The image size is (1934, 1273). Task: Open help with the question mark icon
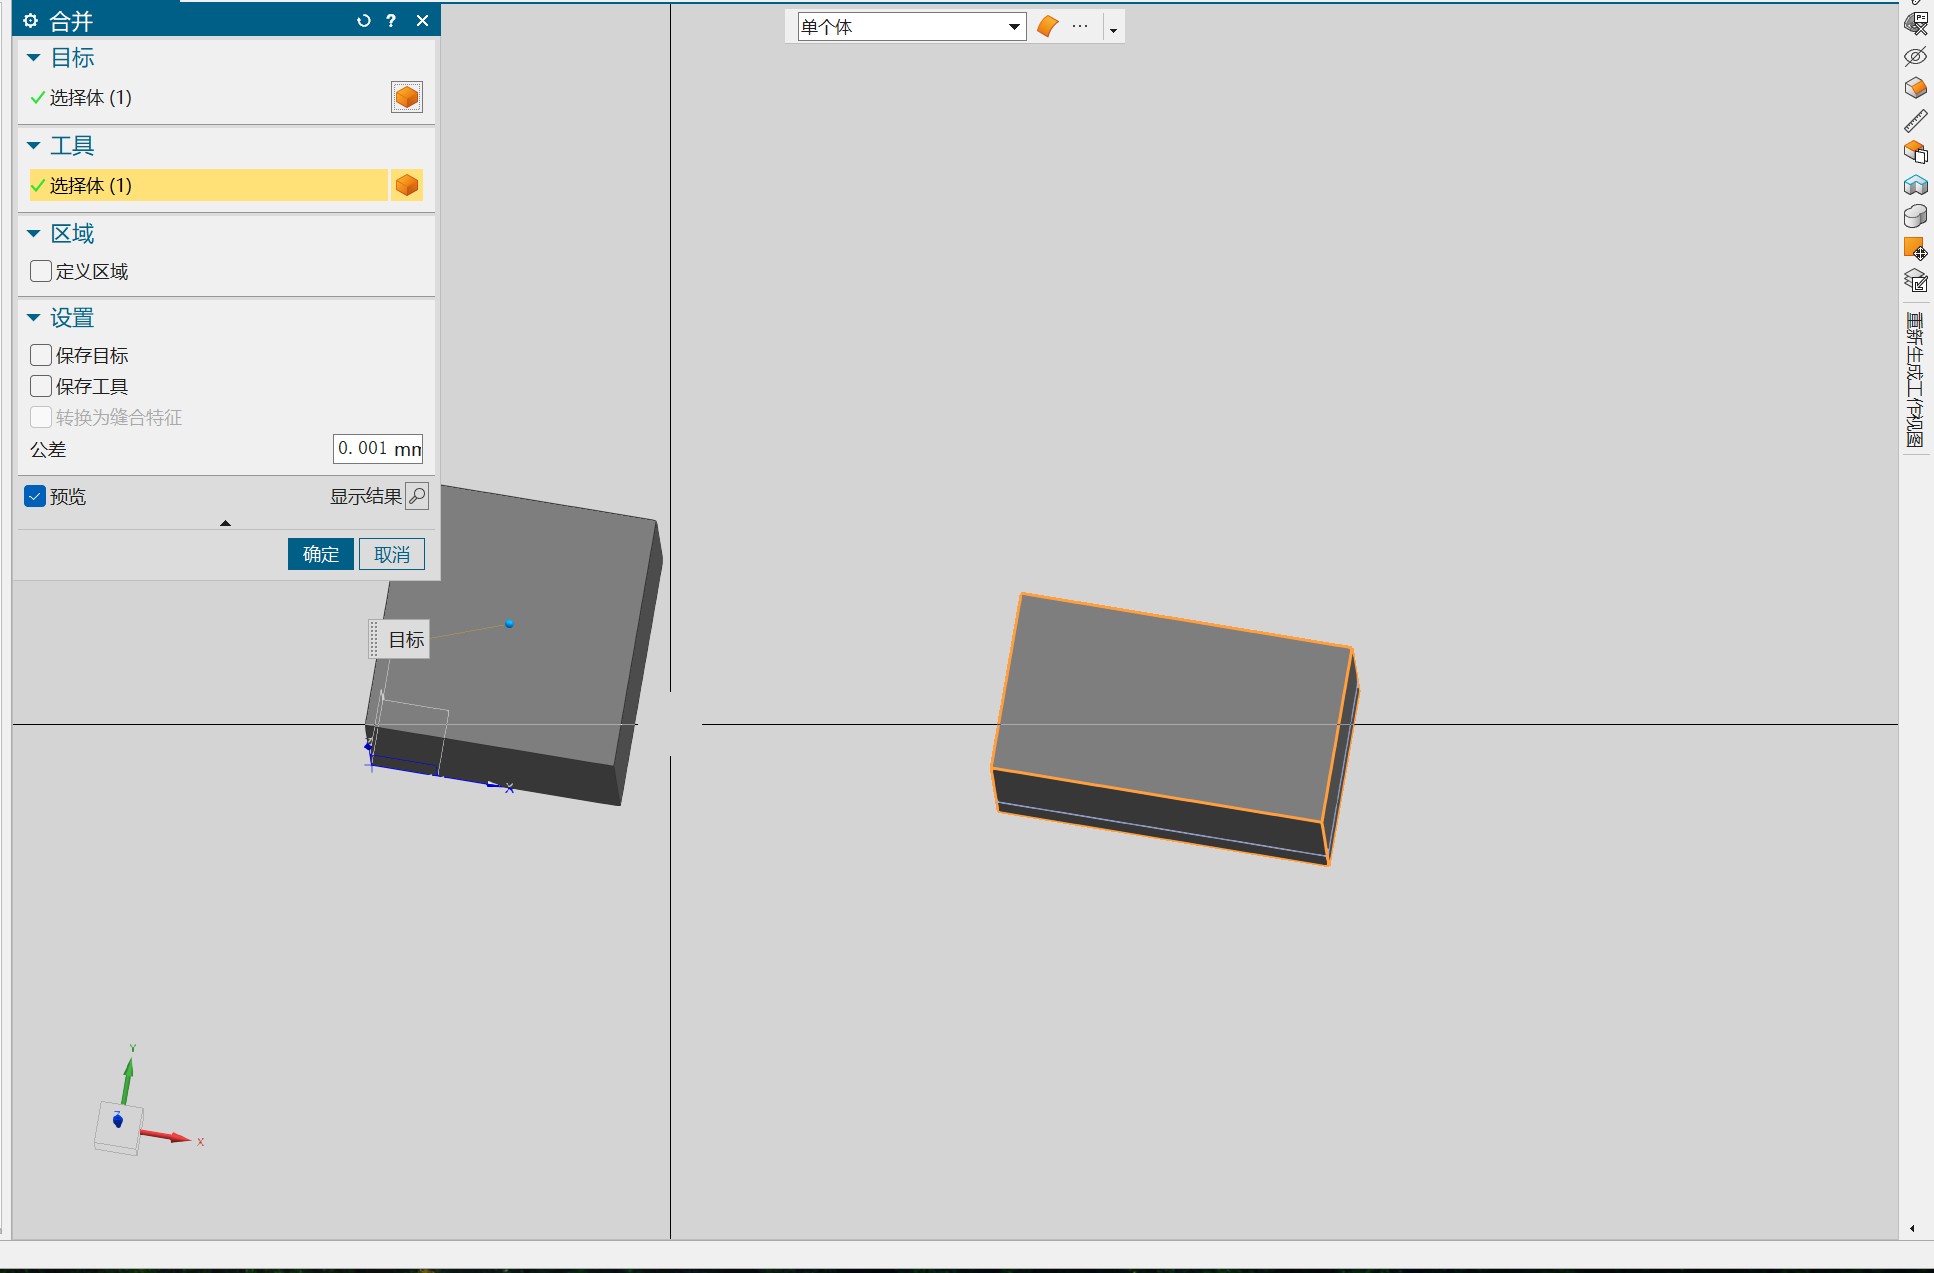coord(391,21)
